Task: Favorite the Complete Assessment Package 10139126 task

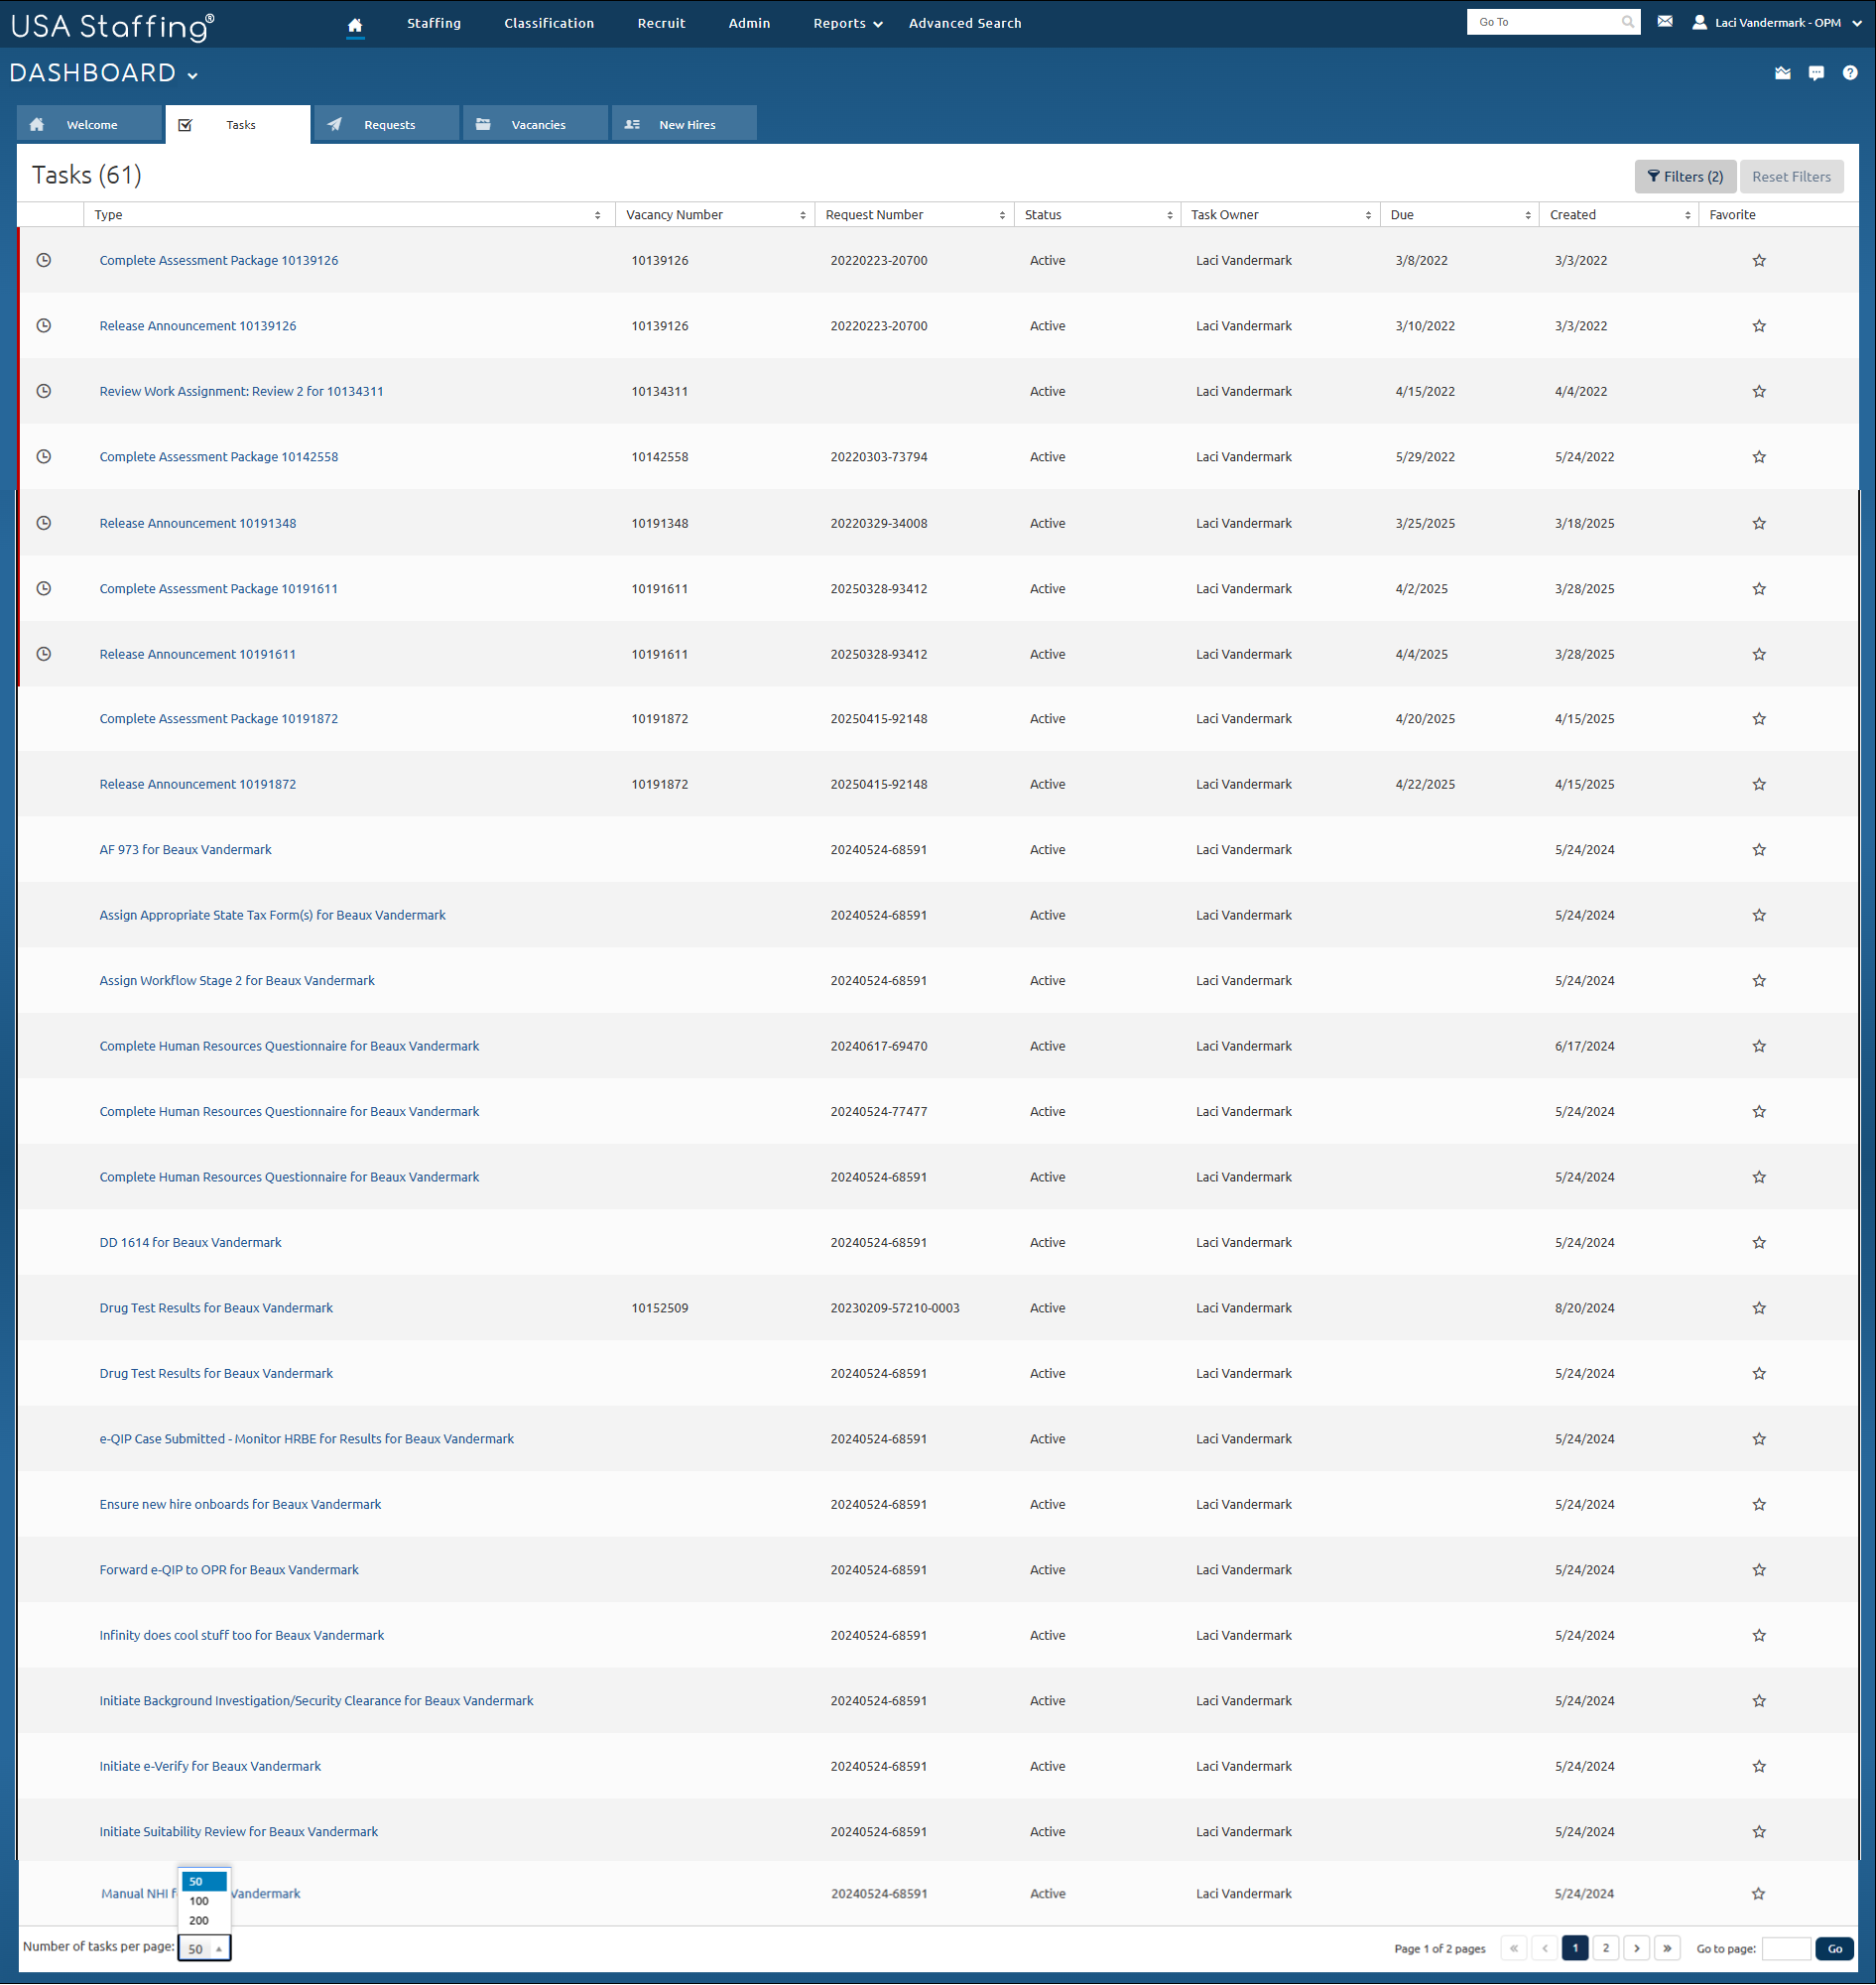Action: coord(1759,261)
